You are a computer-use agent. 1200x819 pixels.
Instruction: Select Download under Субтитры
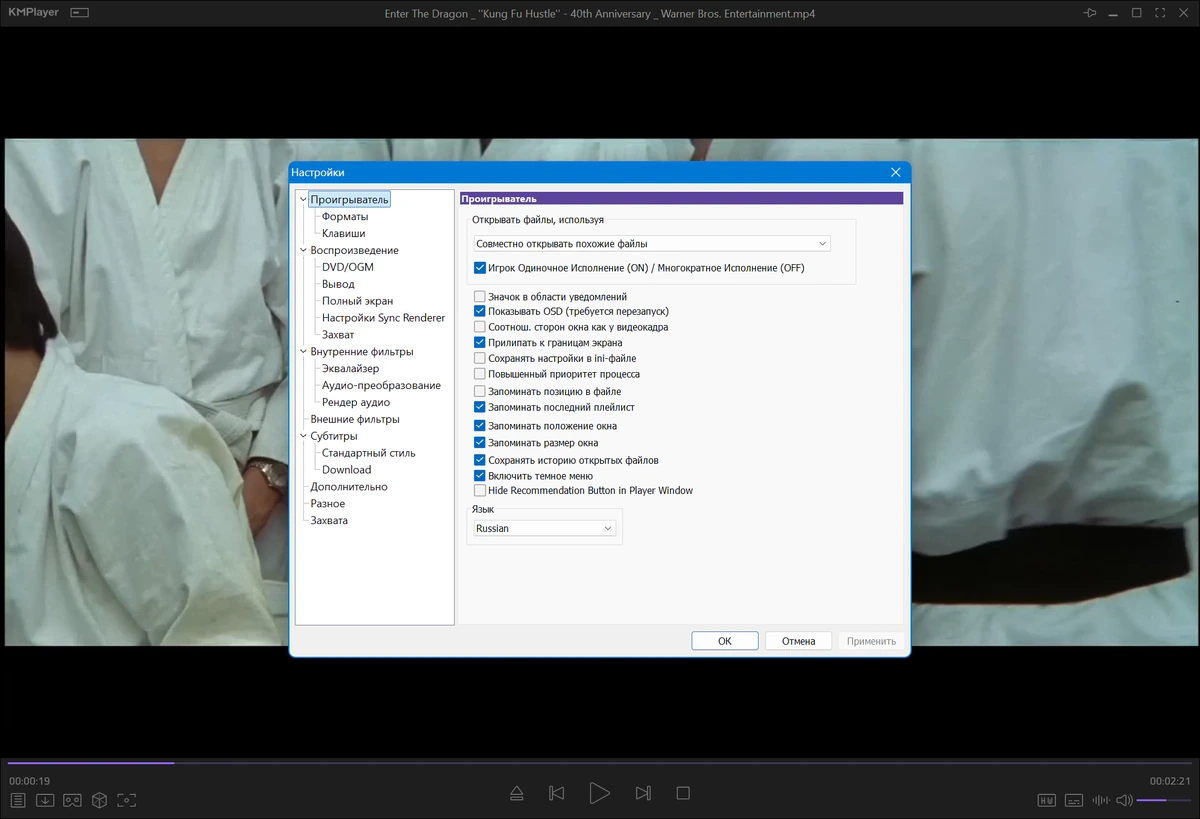346,470
